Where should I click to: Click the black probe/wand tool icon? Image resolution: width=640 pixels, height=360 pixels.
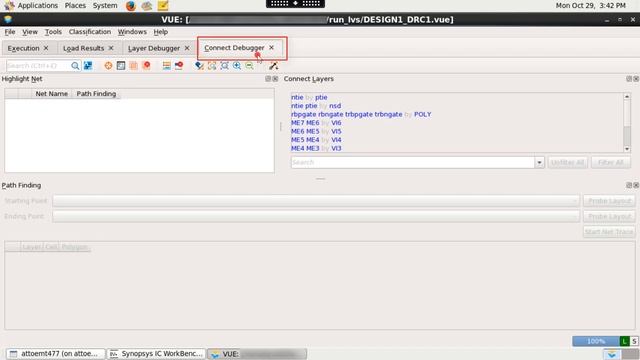[x=273, y=66]
